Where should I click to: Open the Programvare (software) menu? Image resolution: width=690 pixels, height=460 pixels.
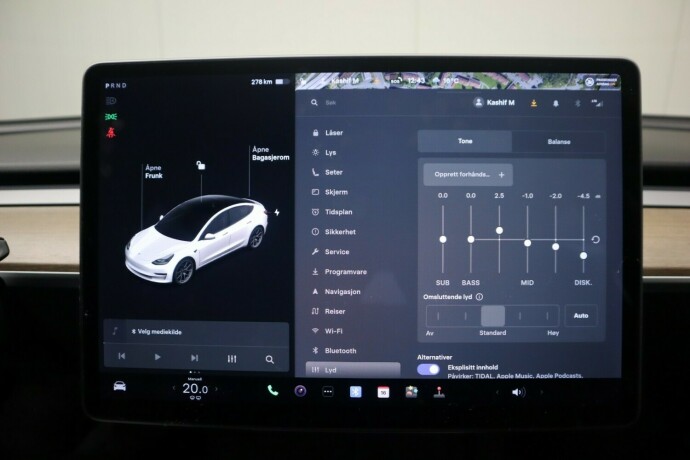(339, 272)
